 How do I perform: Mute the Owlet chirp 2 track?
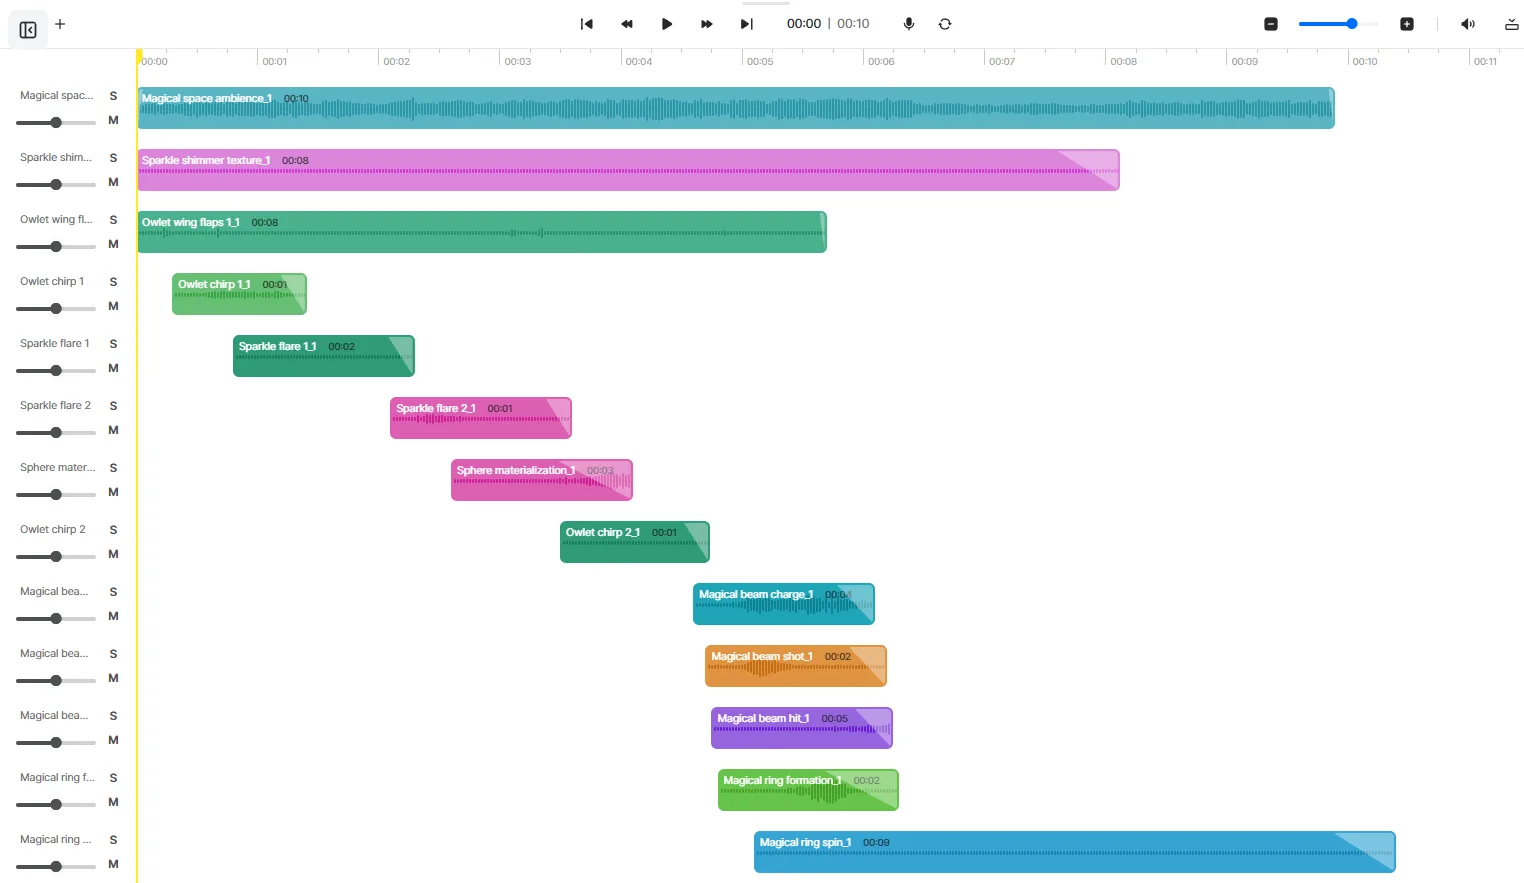coord(113,554)
